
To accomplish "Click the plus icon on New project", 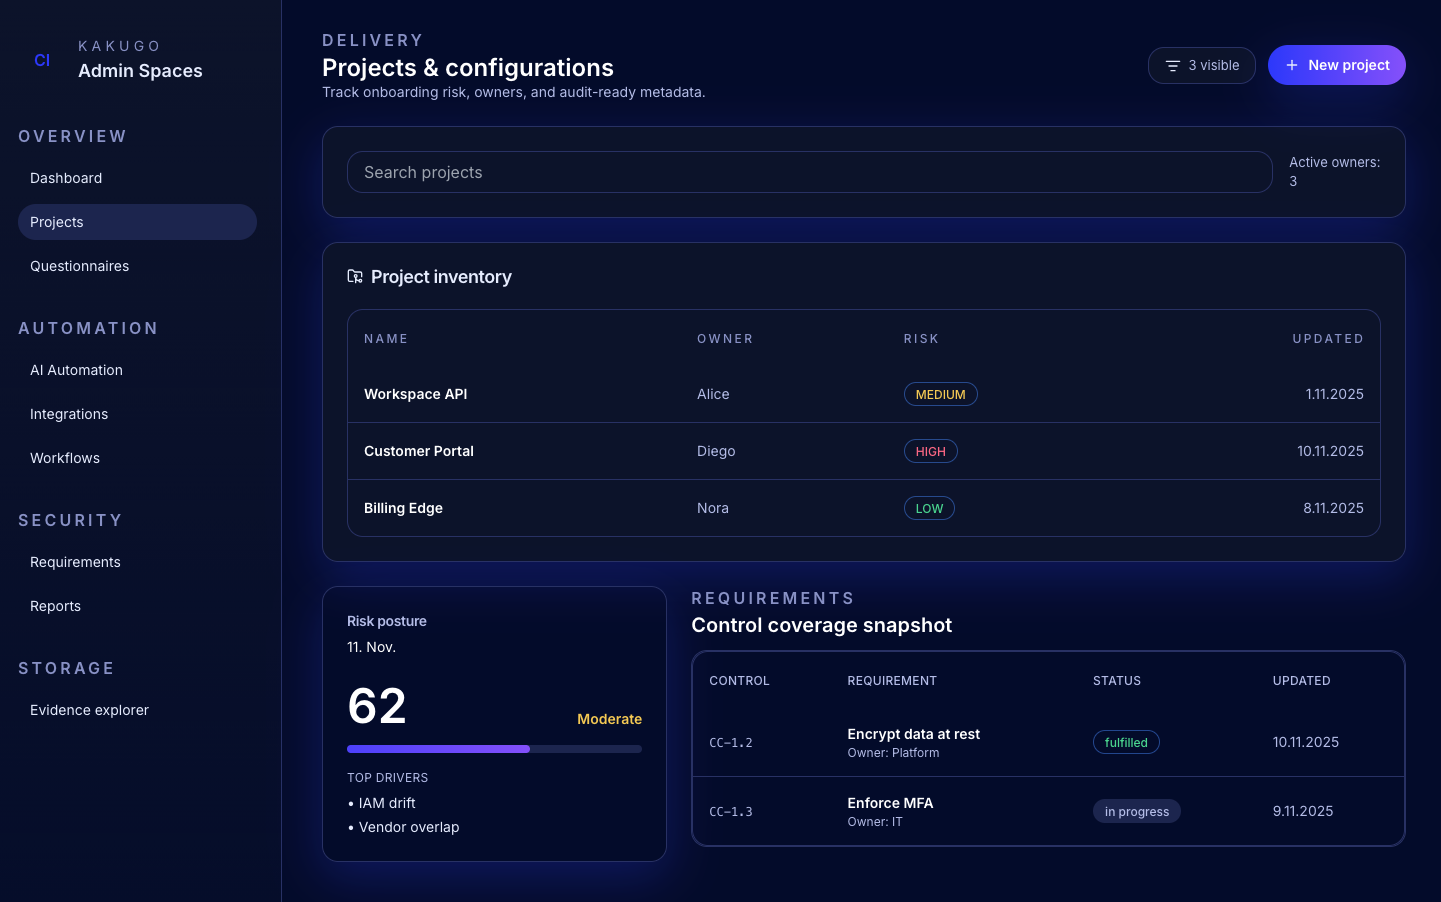I will tap(1290, 64).
